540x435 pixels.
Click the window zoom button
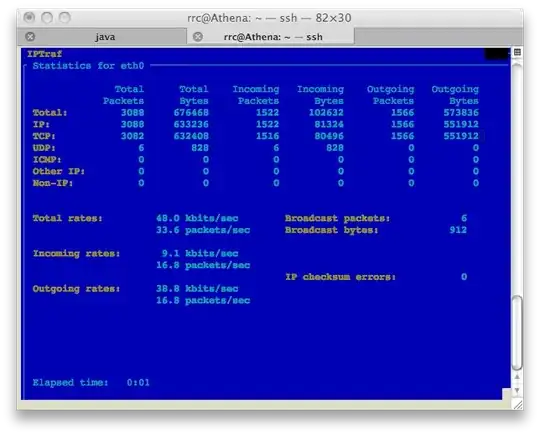coord(64,17)
